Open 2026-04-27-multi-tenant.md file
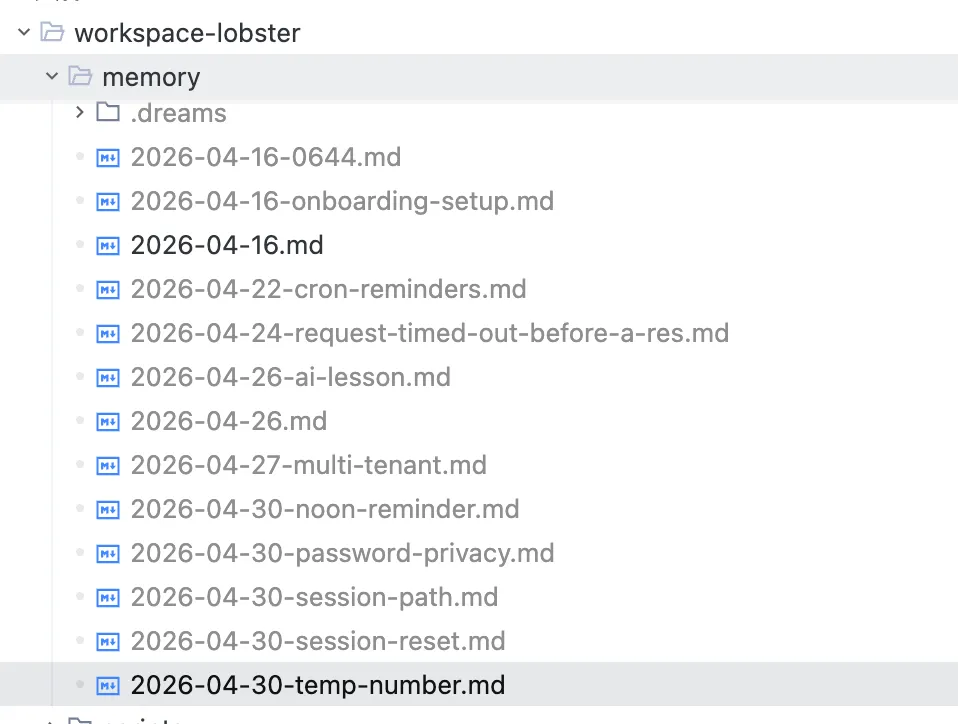 (309, 465)
